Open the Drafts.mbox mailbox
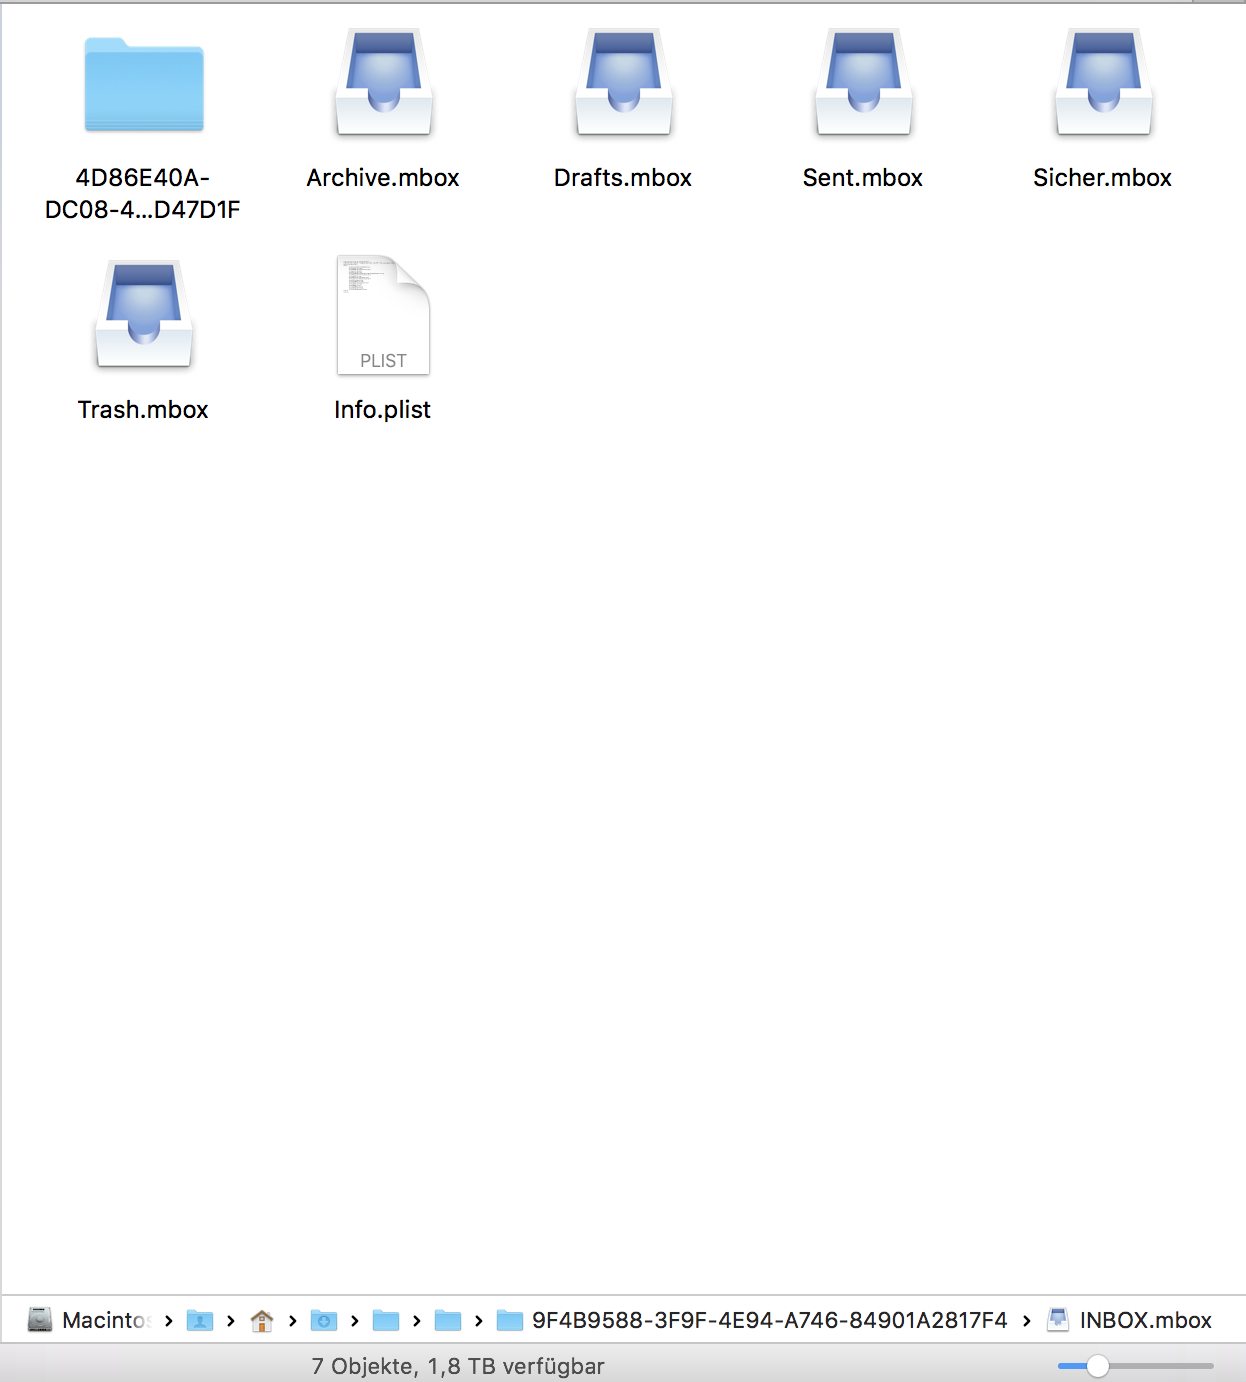Viewport: 1246px width, 1382px height. point(623,83)
